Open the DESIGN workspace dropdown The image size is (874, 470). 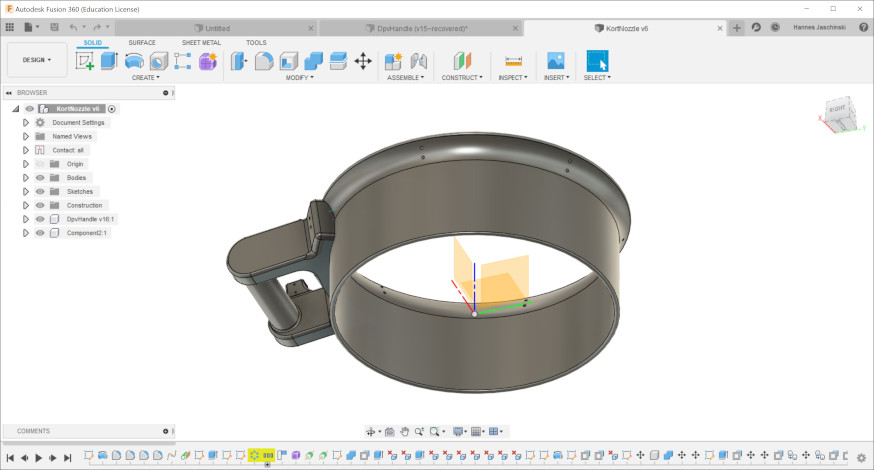tap(37, 60)
